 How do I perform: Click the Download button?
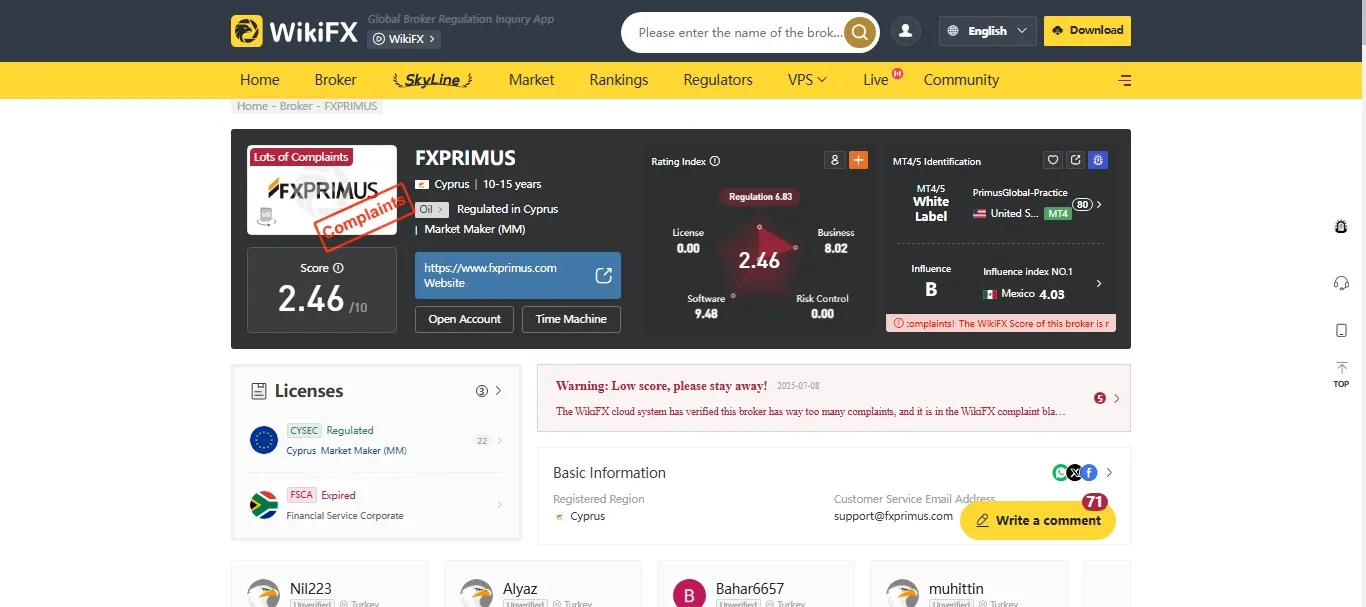(1087, 31)
